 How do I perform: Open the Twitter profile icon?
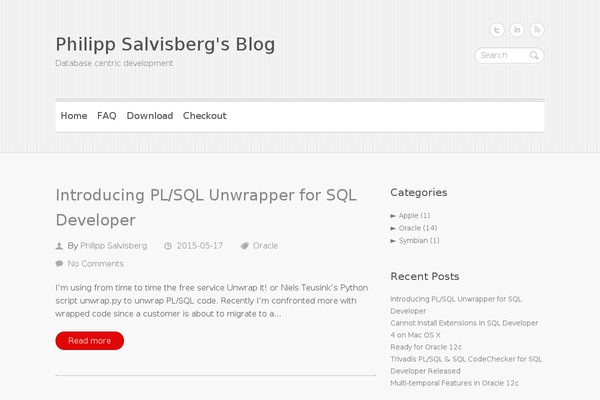click(497, 30)
